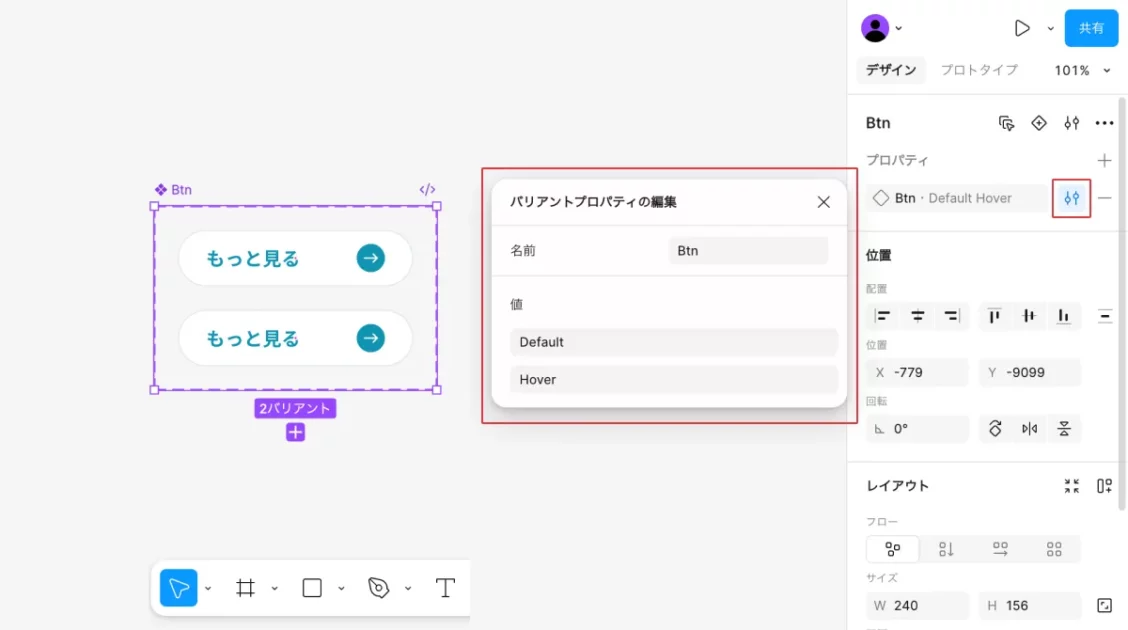Select the Frame tool
Viewport: 1128px width, 630px height.
pos(245,588)
